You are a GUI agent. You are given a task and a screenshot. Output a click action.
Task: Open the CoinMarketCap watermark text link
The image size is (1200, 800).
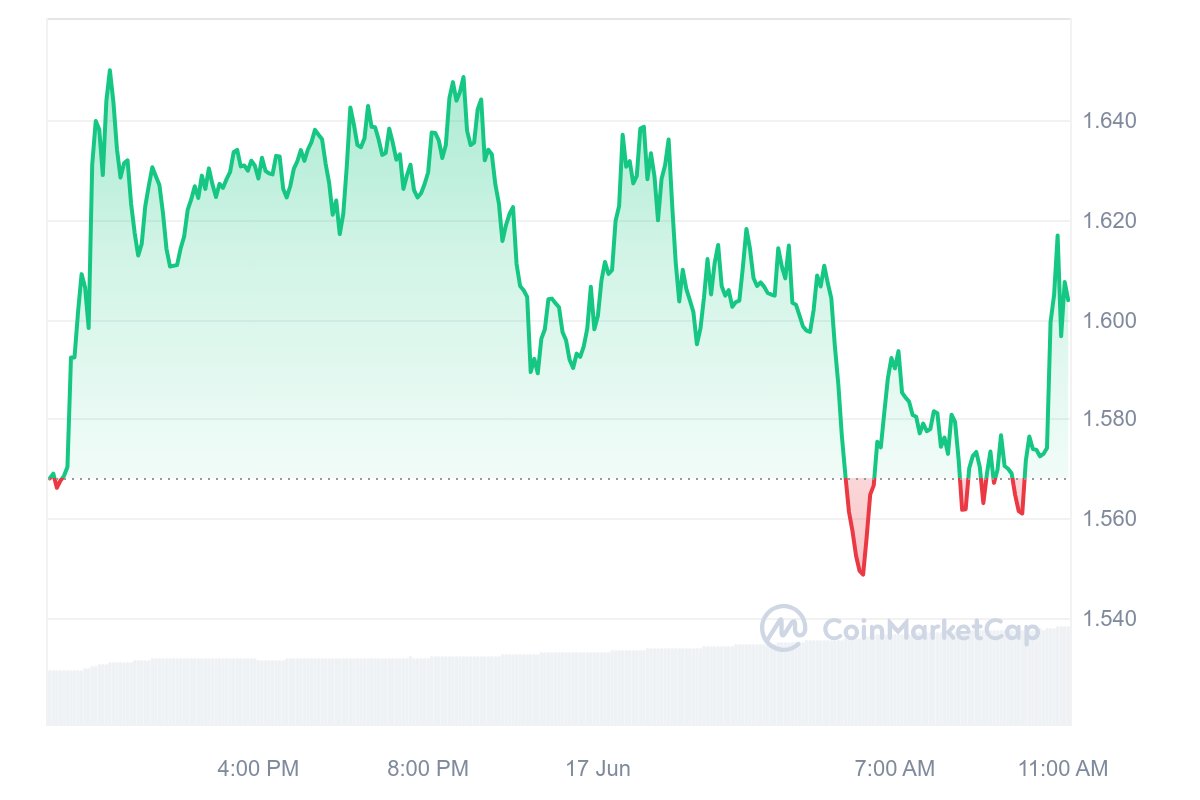tap(931, 629)
